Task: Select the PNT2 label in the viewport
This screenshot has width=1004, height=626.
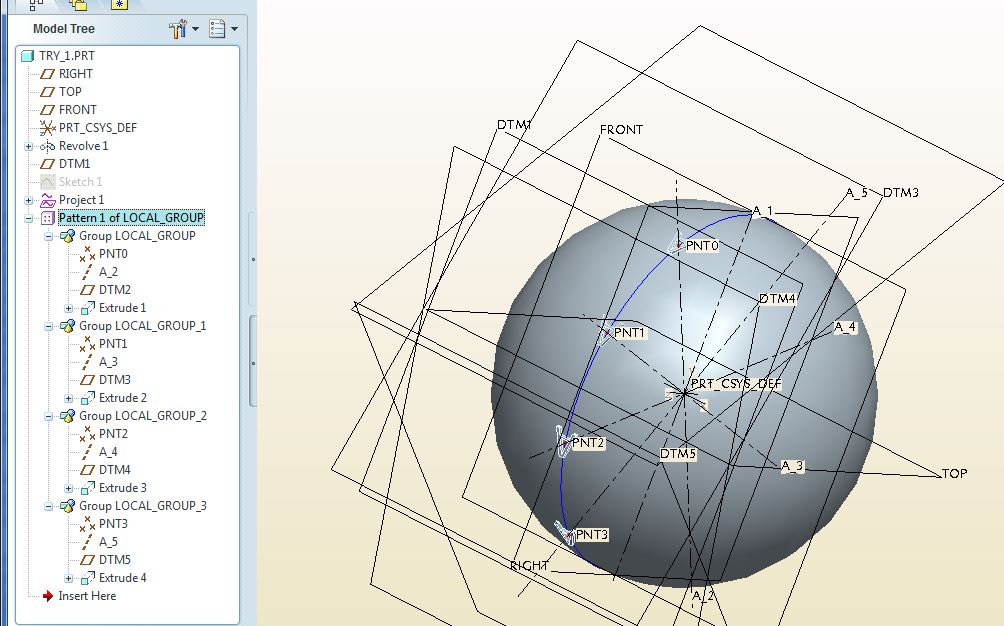Action: click(588, 443)
